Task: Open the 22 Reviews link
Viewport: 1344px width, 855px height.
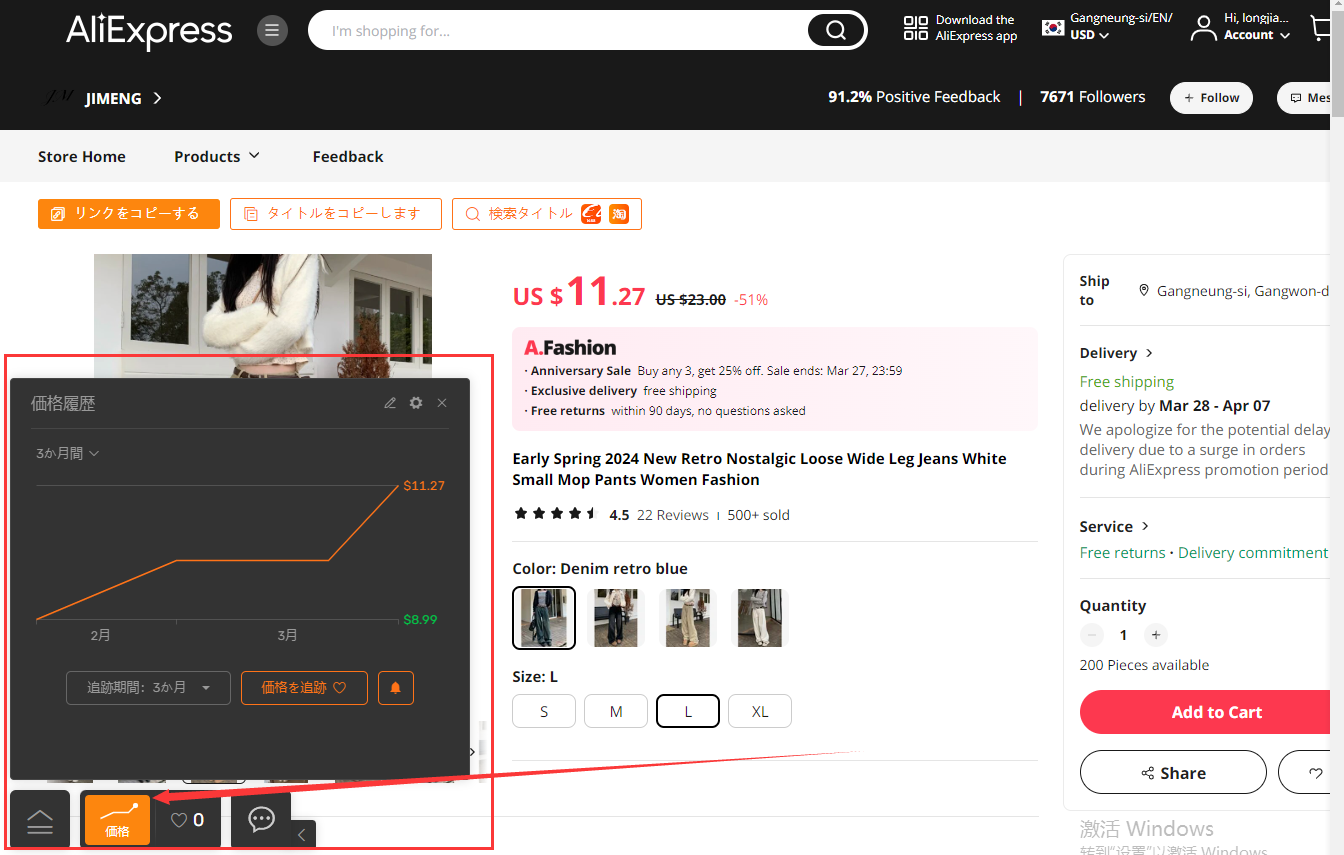Action: tap(672, 515)
